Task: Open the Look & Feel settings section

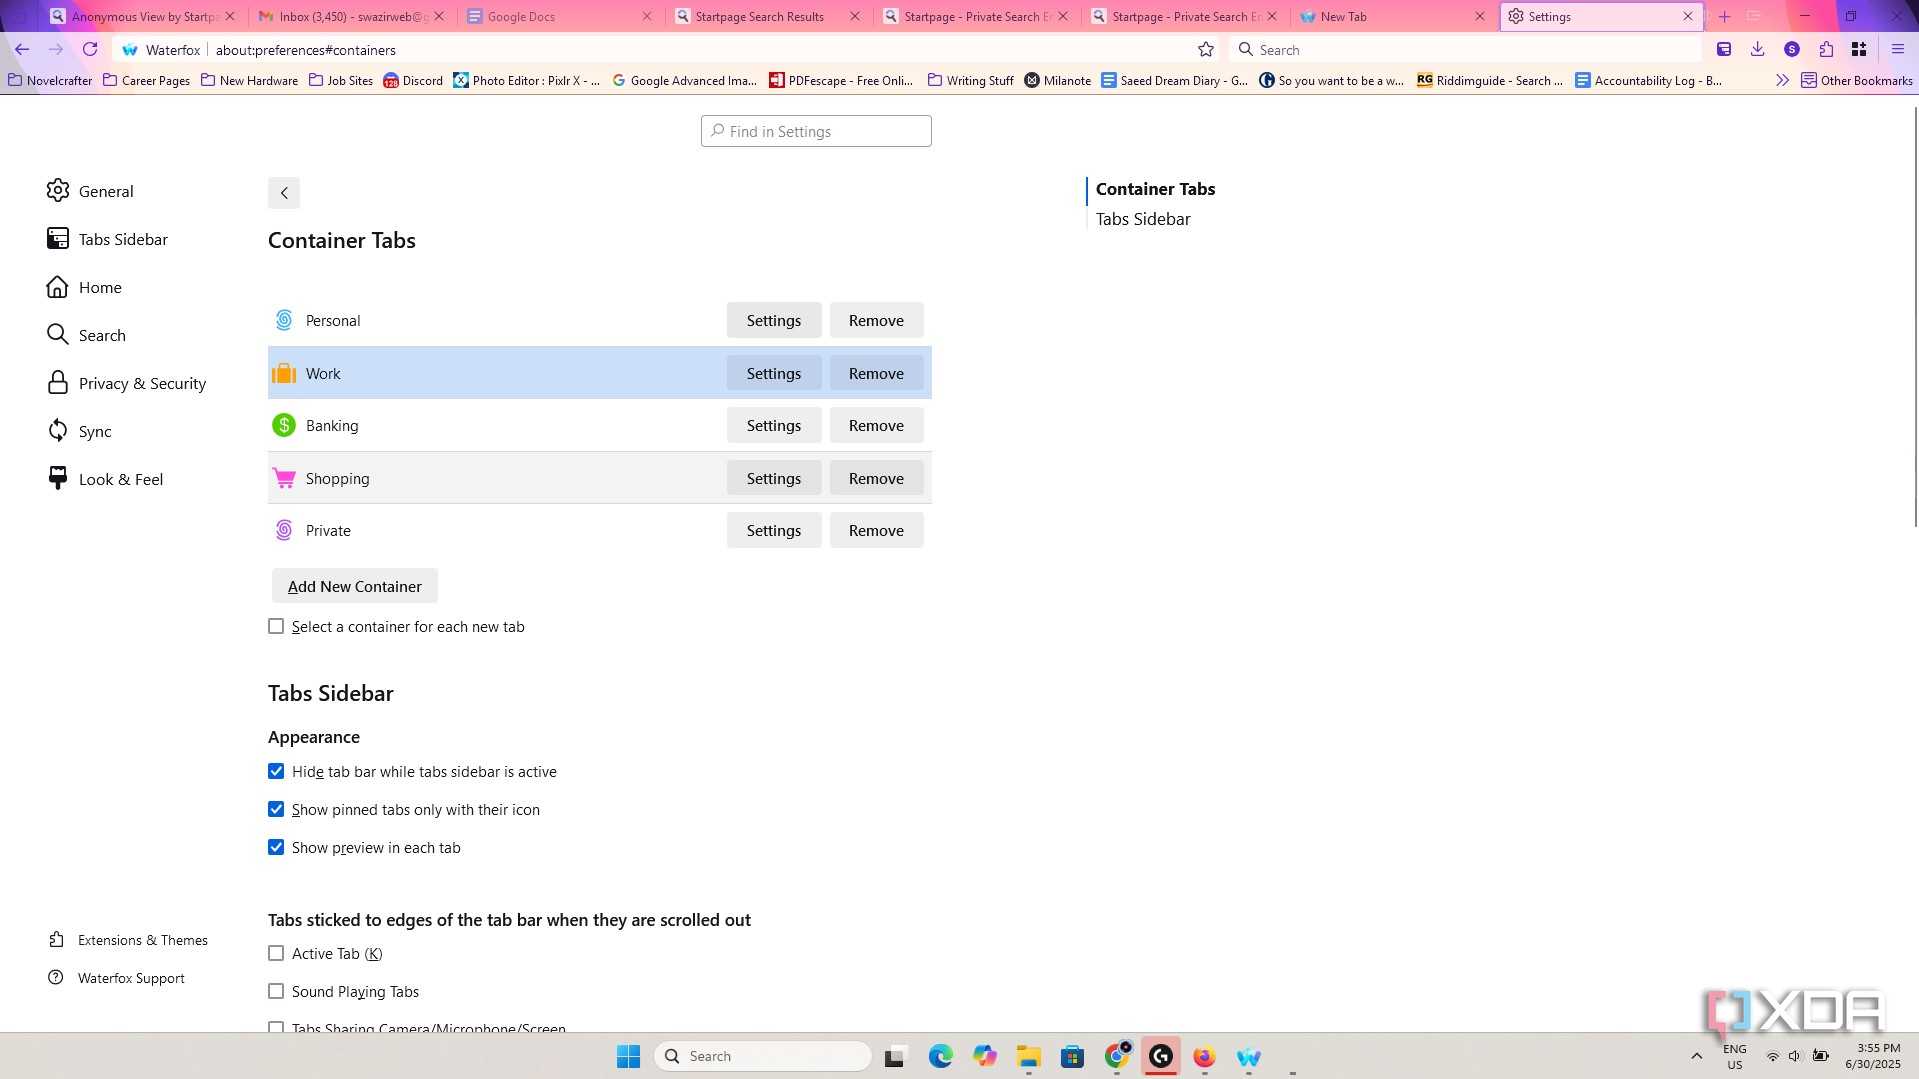Action: coord(105,479)
